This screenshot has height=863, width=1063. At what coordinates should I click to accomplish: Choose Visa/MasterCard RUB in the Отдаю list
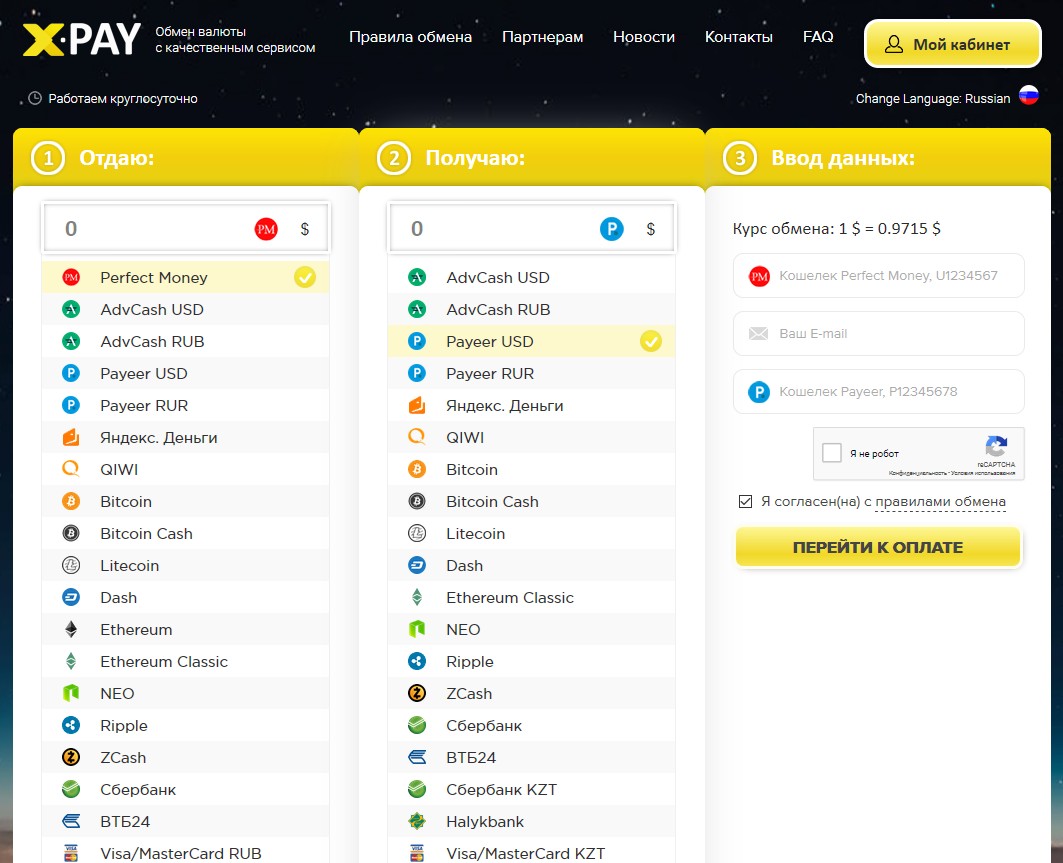tap(180, 853)
